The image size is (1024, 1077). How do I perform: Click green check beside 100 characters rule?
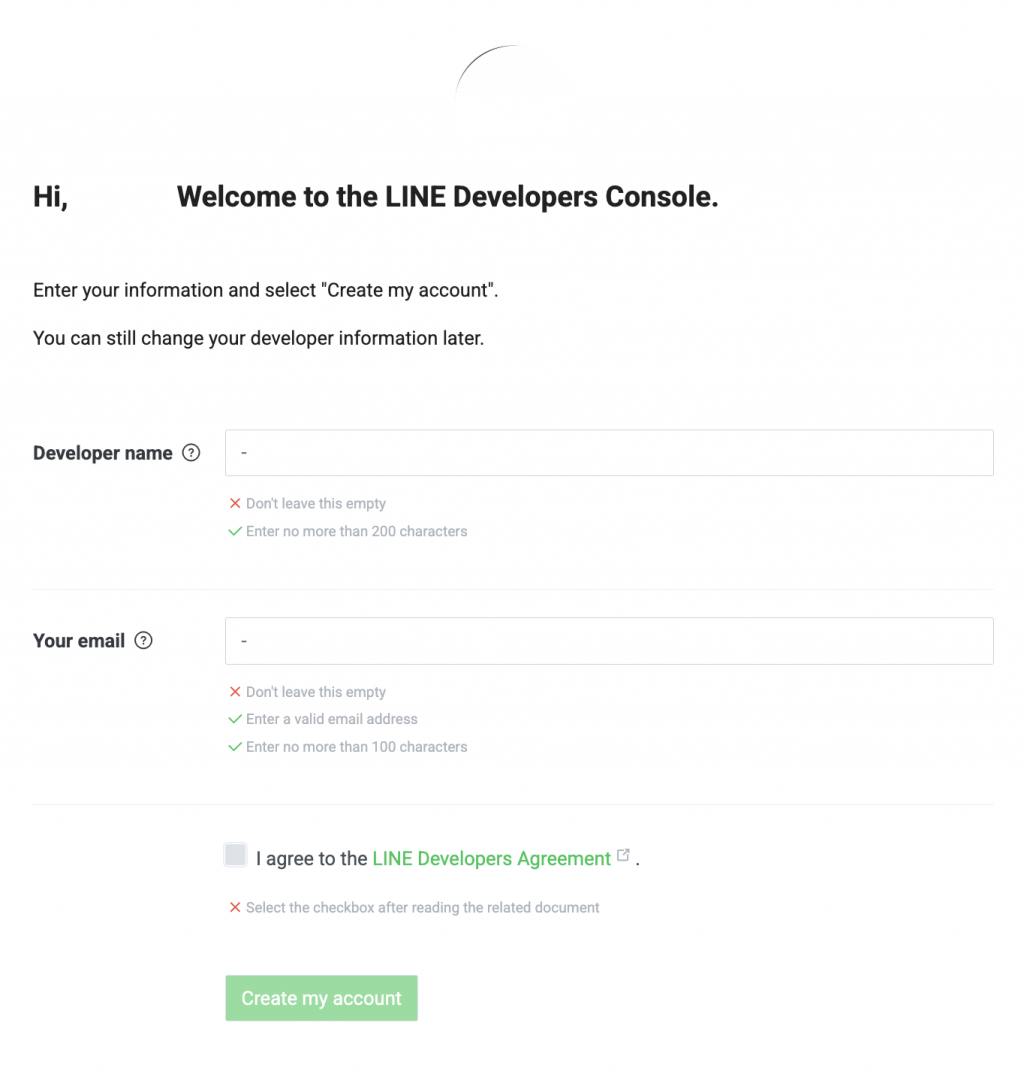[x=235, y=746]
